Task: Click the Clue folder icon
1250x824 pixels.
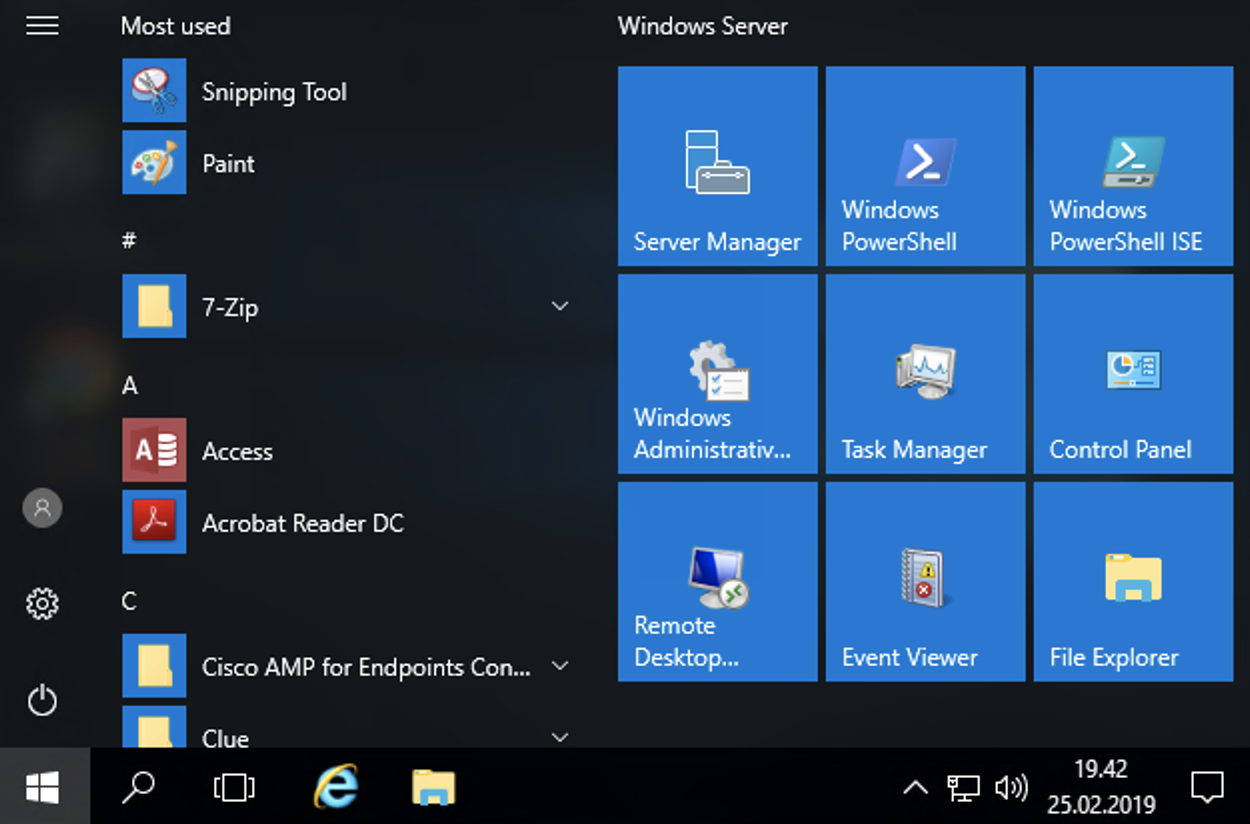Action: tap(154, 727)
